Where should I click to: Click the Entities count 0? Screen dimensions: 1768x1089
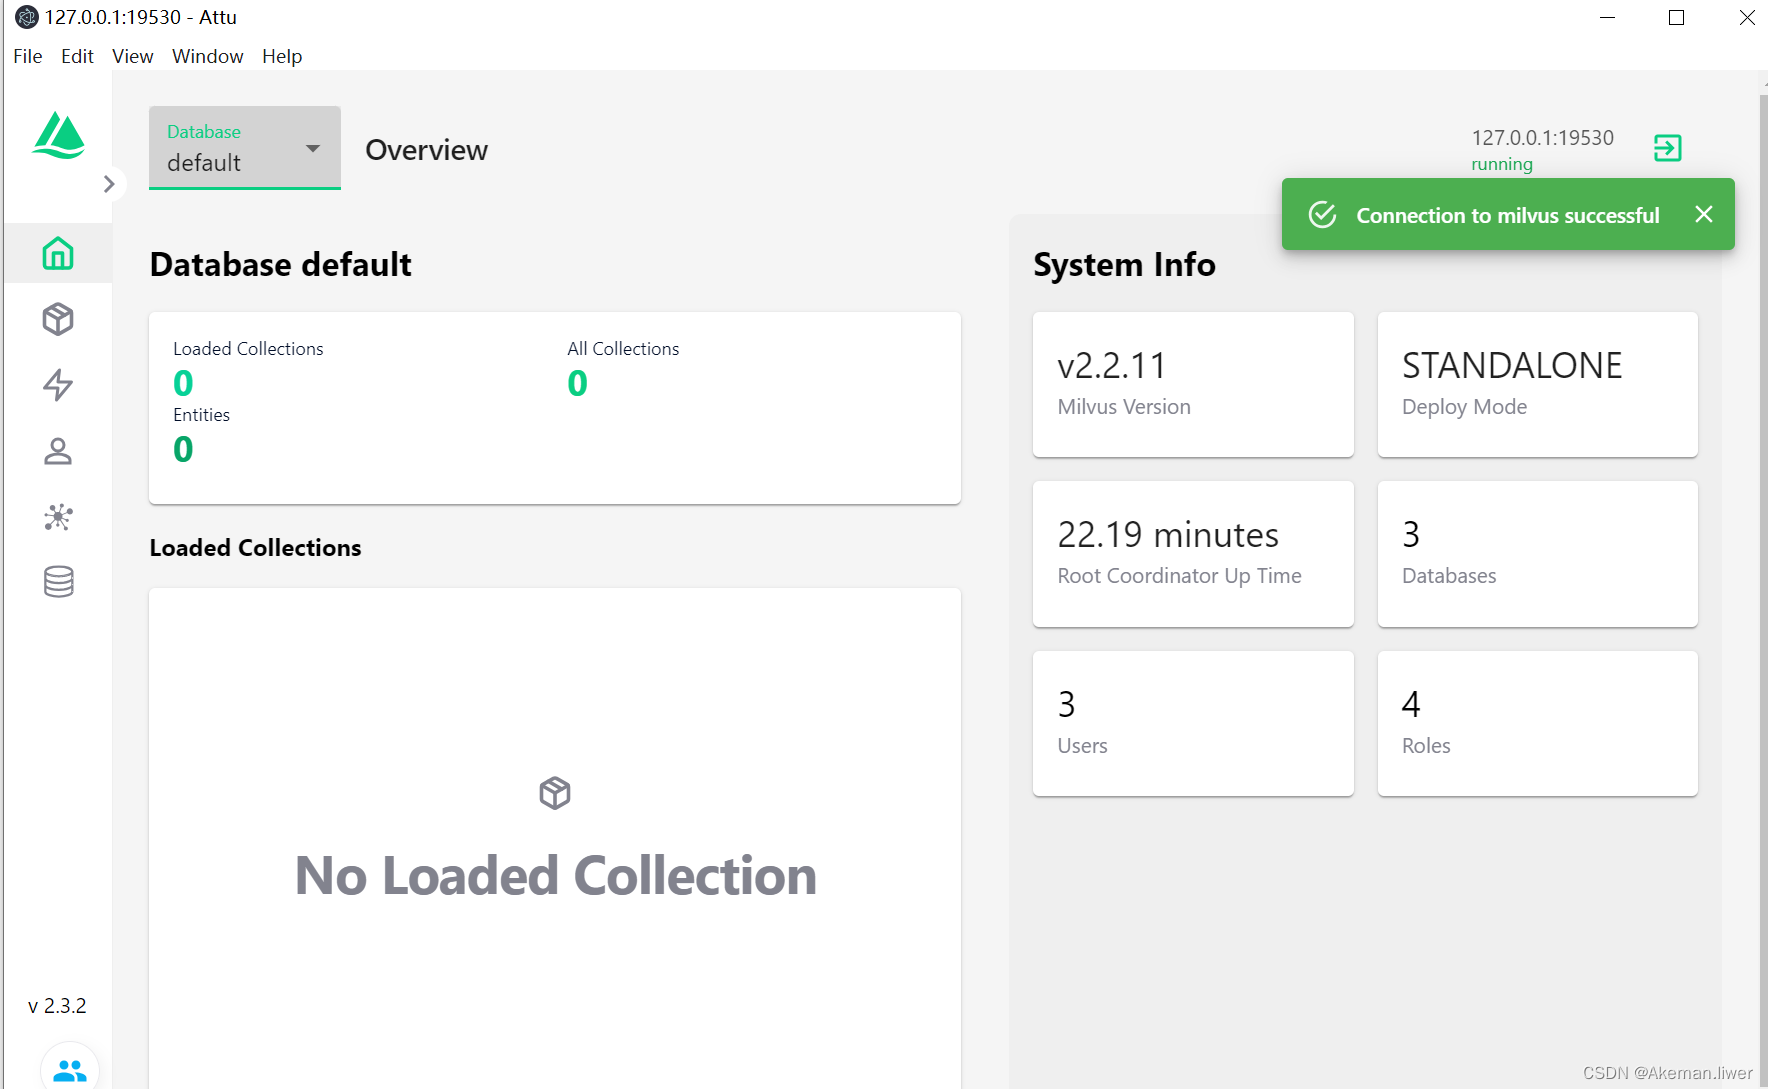click(x=183, y=449)
